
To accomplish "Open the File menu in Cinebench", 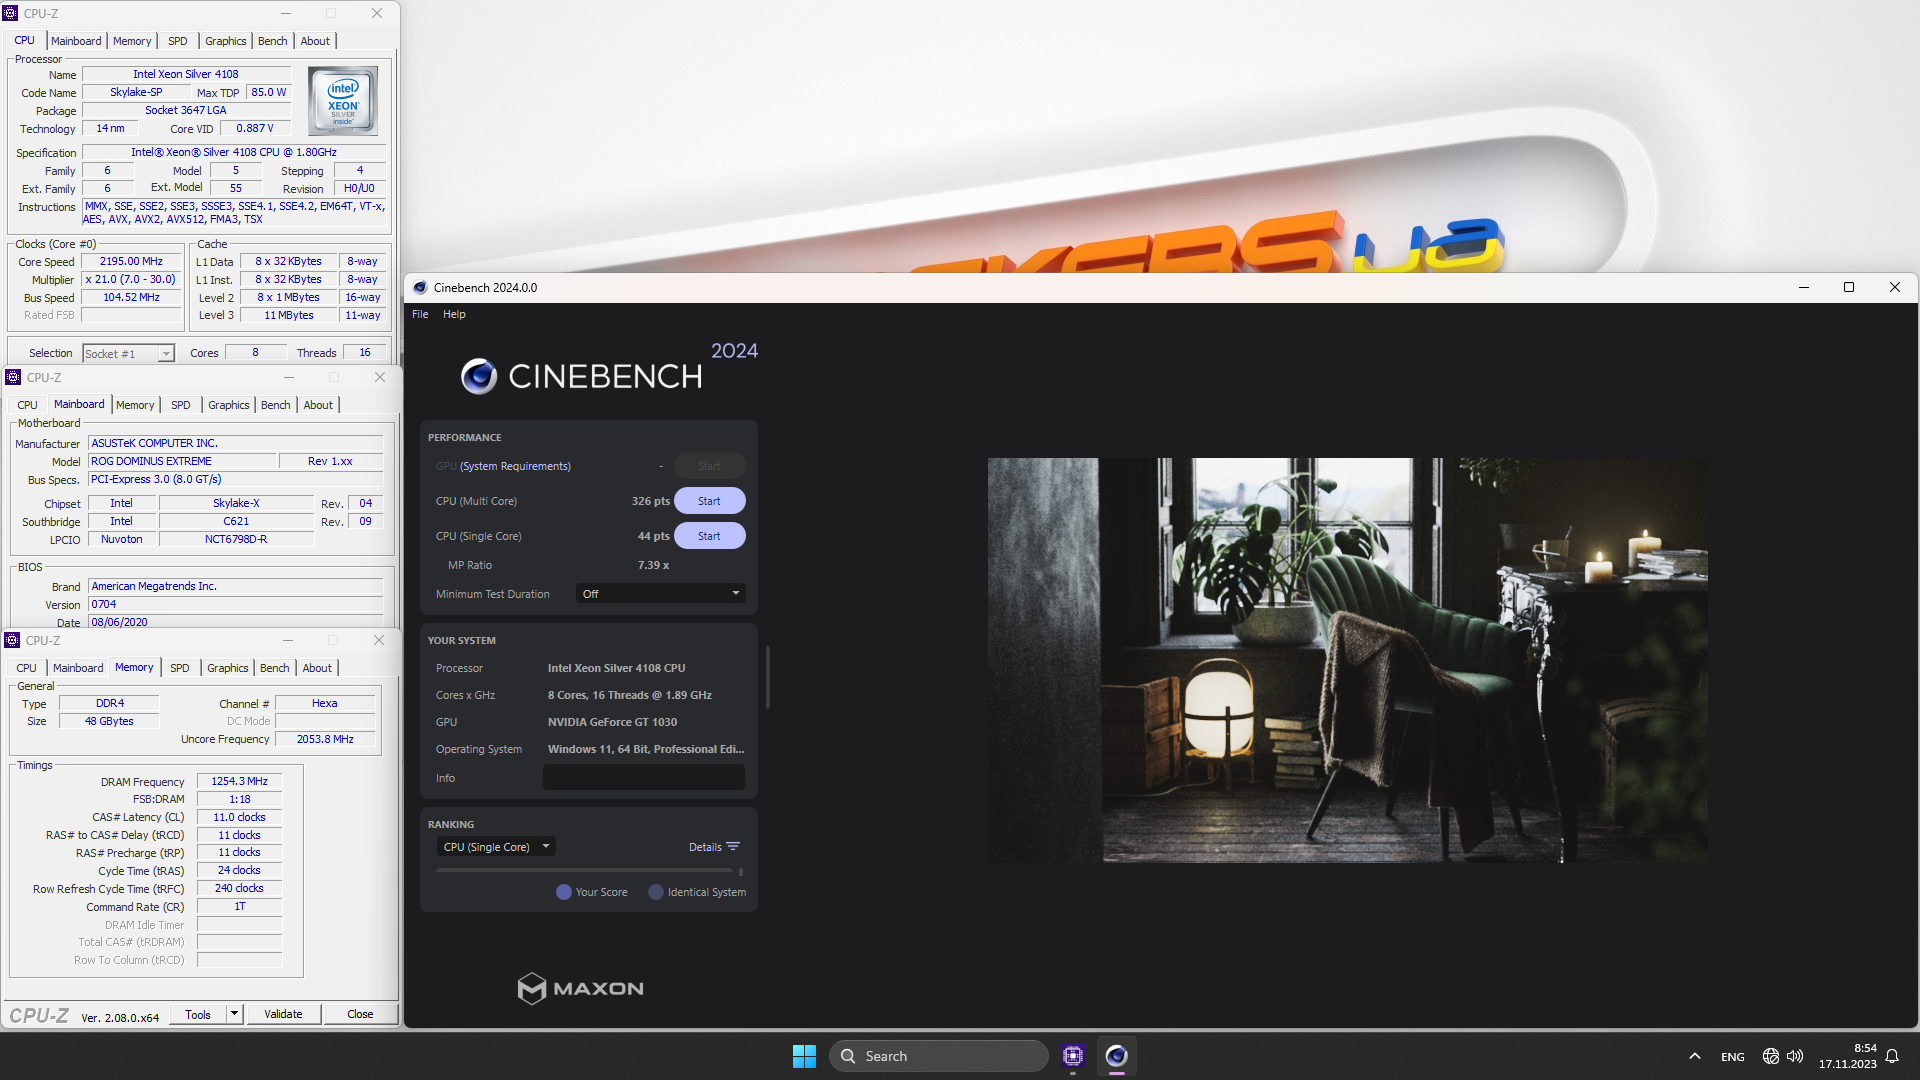I will pyautogui.click(x=420, y=314).
